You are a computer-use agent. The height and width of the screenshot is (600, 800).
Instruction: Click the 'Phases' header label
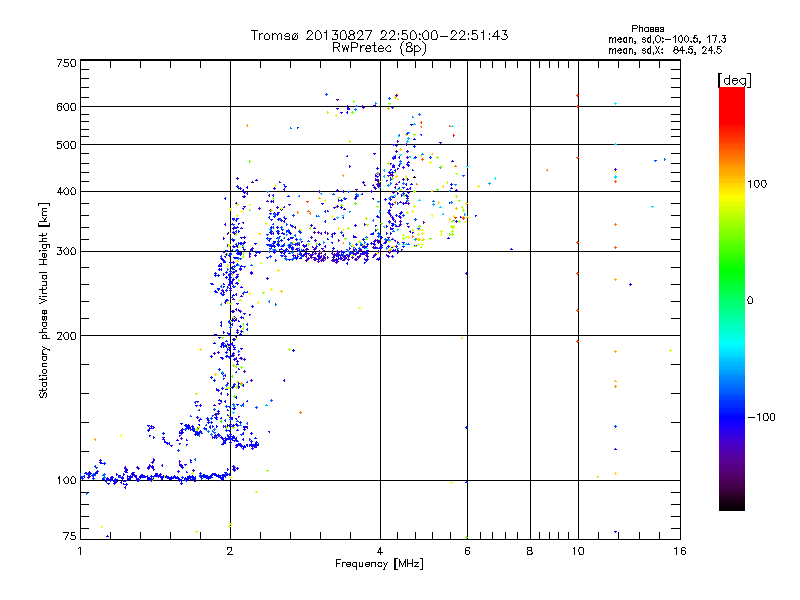point(647,29)
